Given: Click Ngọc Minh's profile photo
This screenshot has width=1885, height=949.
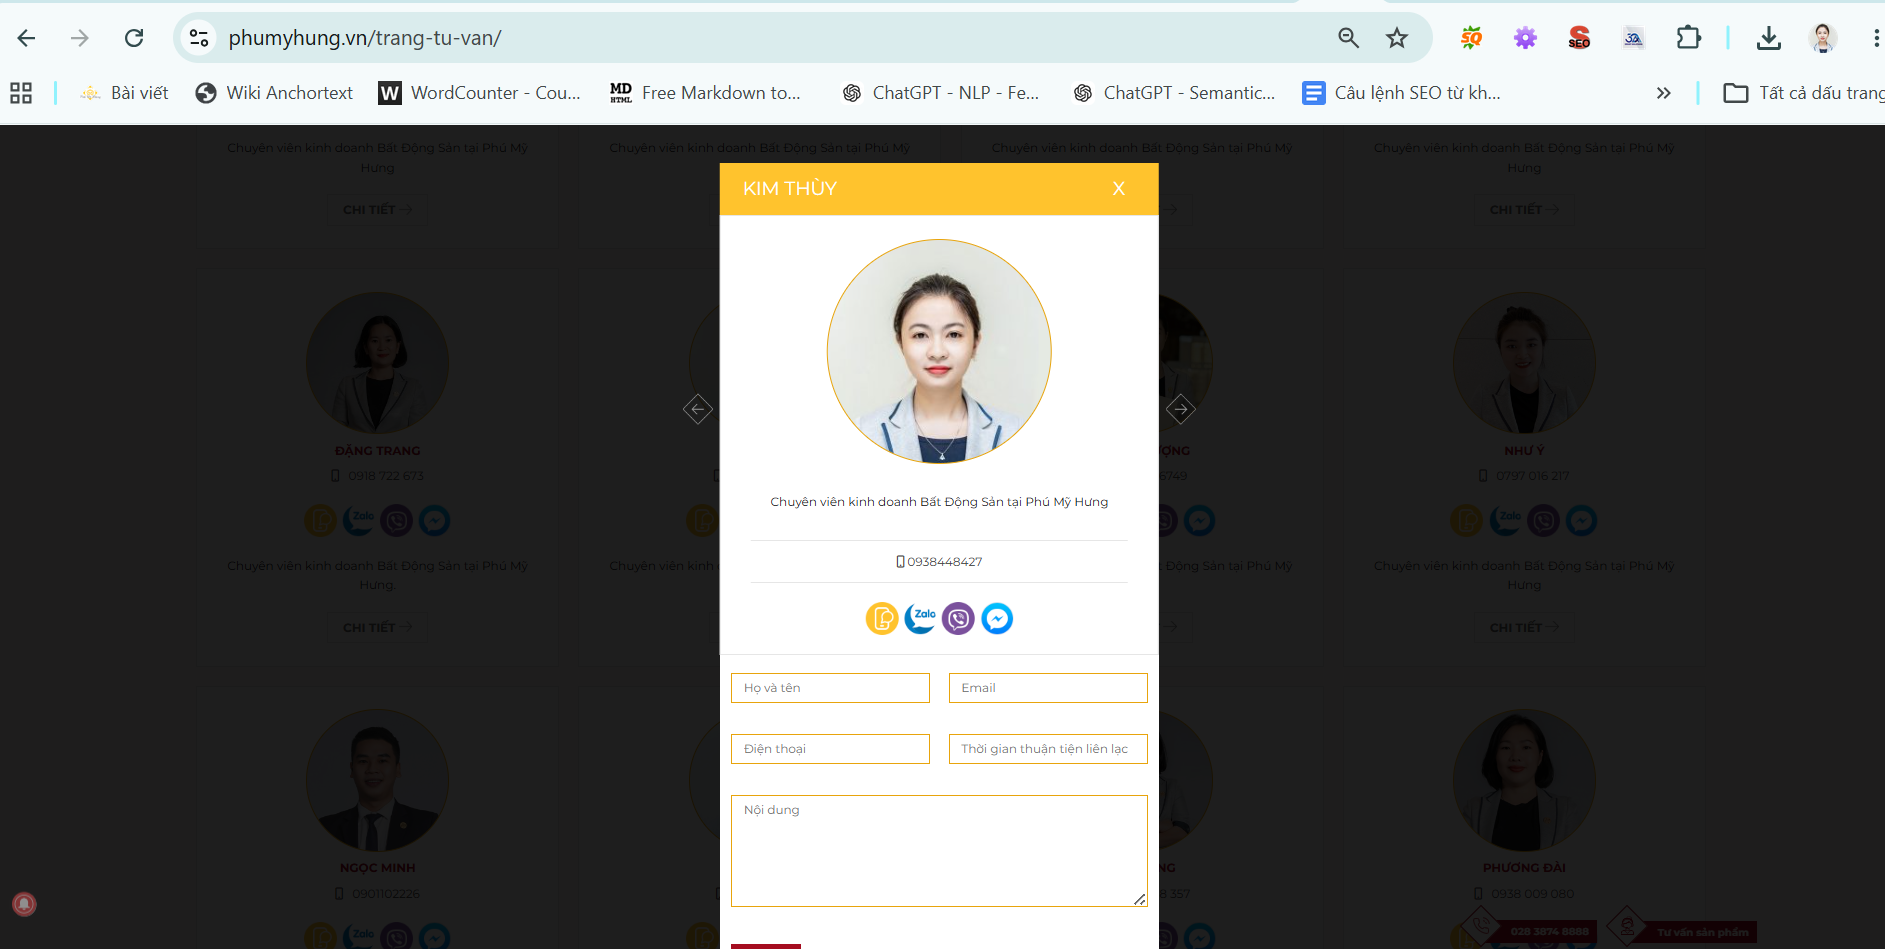Looking at the screenshot, I should tap(378, 780).
